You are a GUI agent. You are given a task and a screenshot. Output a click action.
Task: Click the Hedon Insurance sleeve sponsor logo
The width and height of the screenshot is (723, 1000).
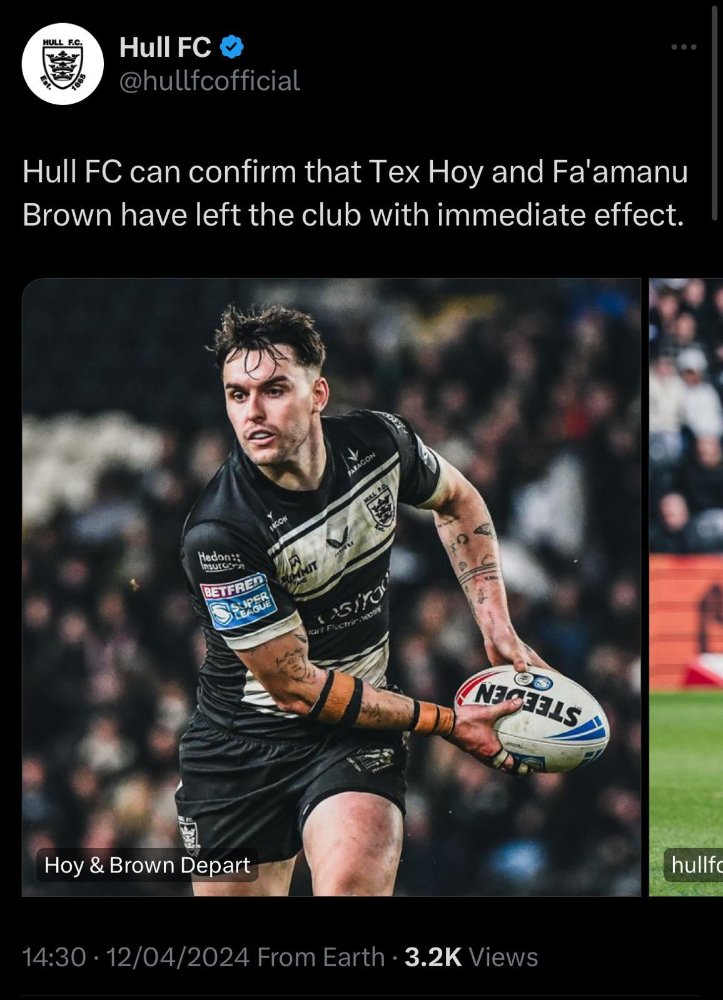tap(221, 561)
